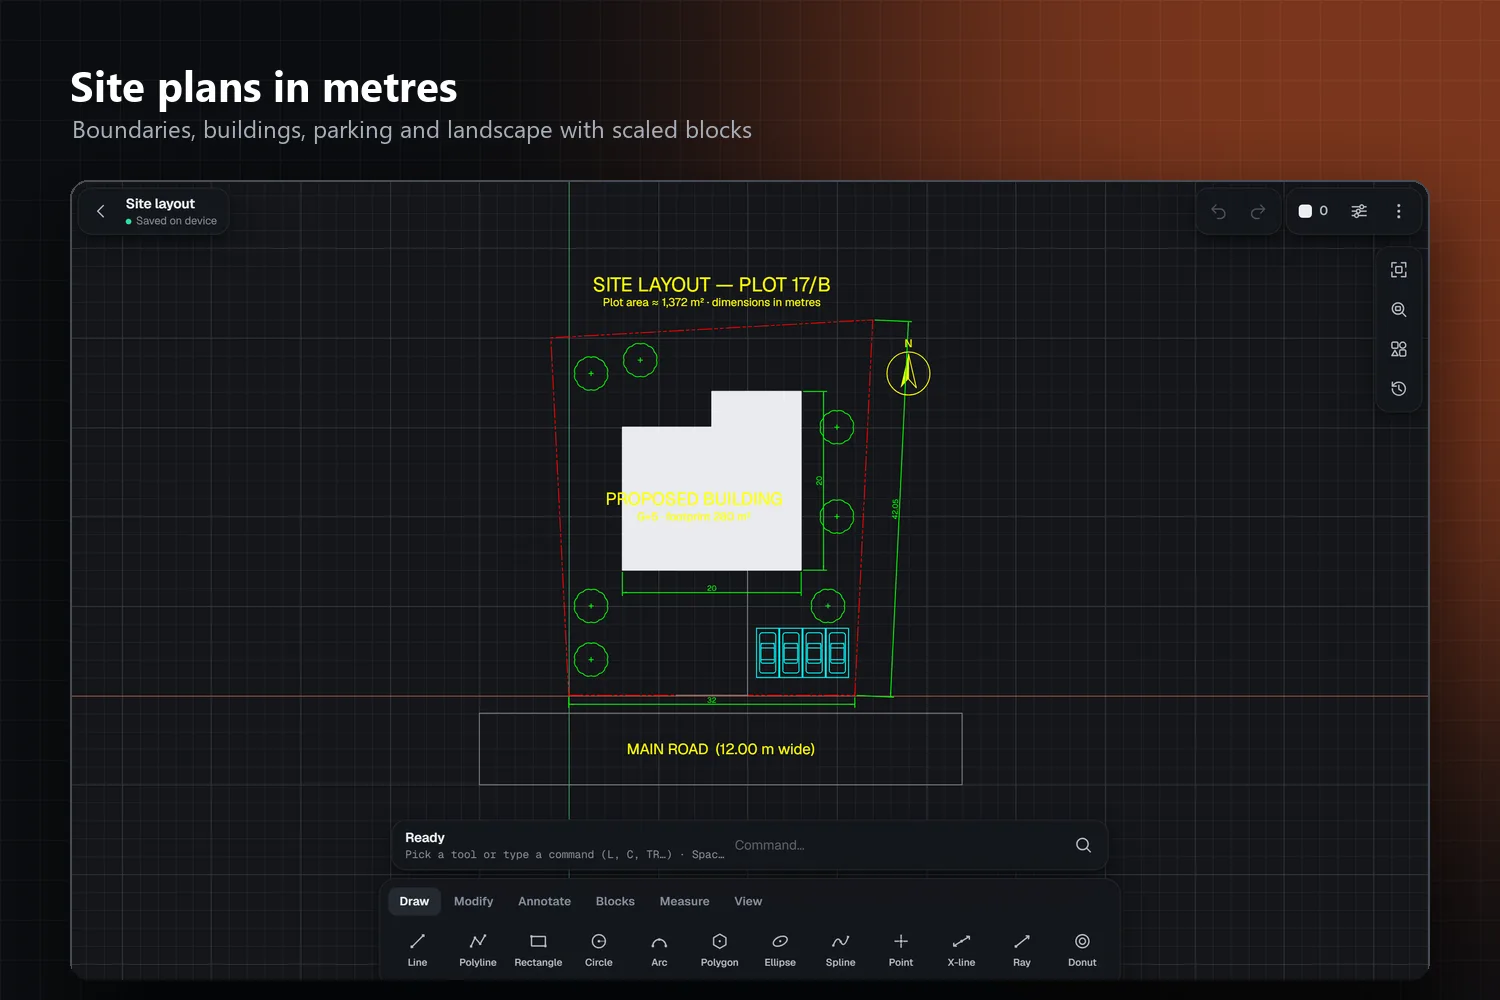The image size is (1500, 1000).
Task: Select the MAIN ROAD text label
Action: (x=721, y=749)
